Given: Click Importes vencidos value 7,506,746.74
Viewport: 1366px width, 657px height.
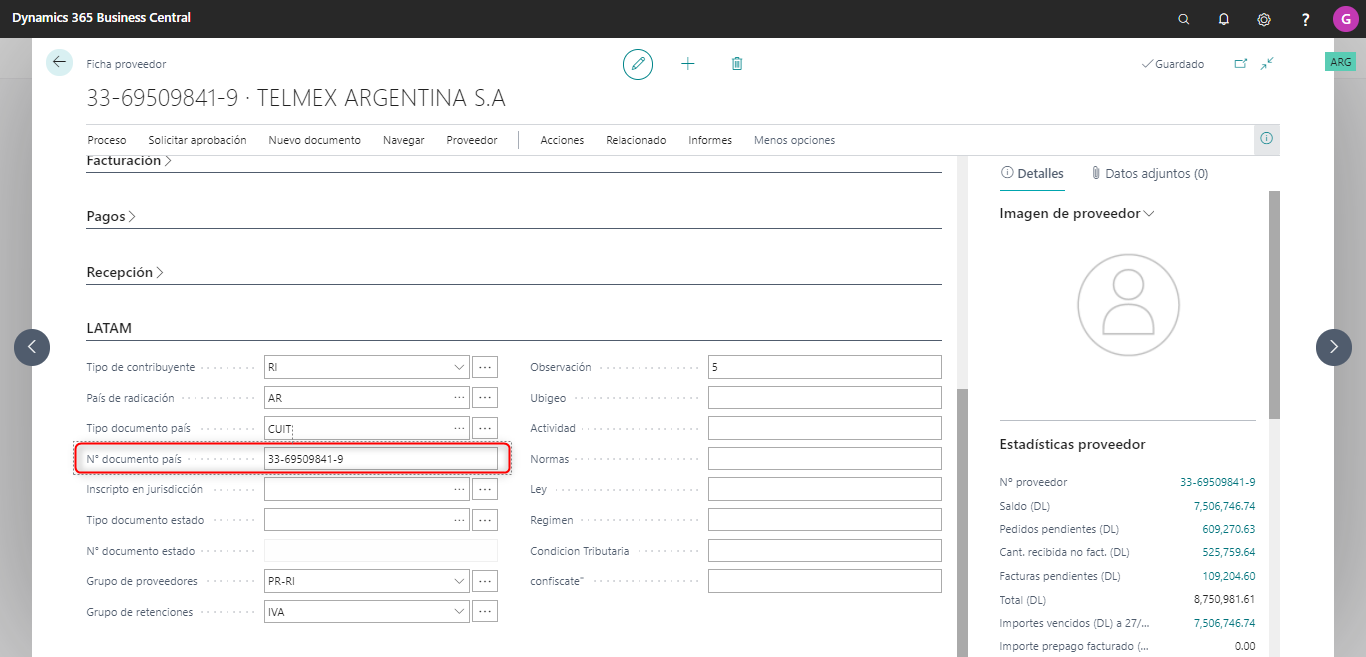Looking at the screenshot, I should click(1224, 623).
